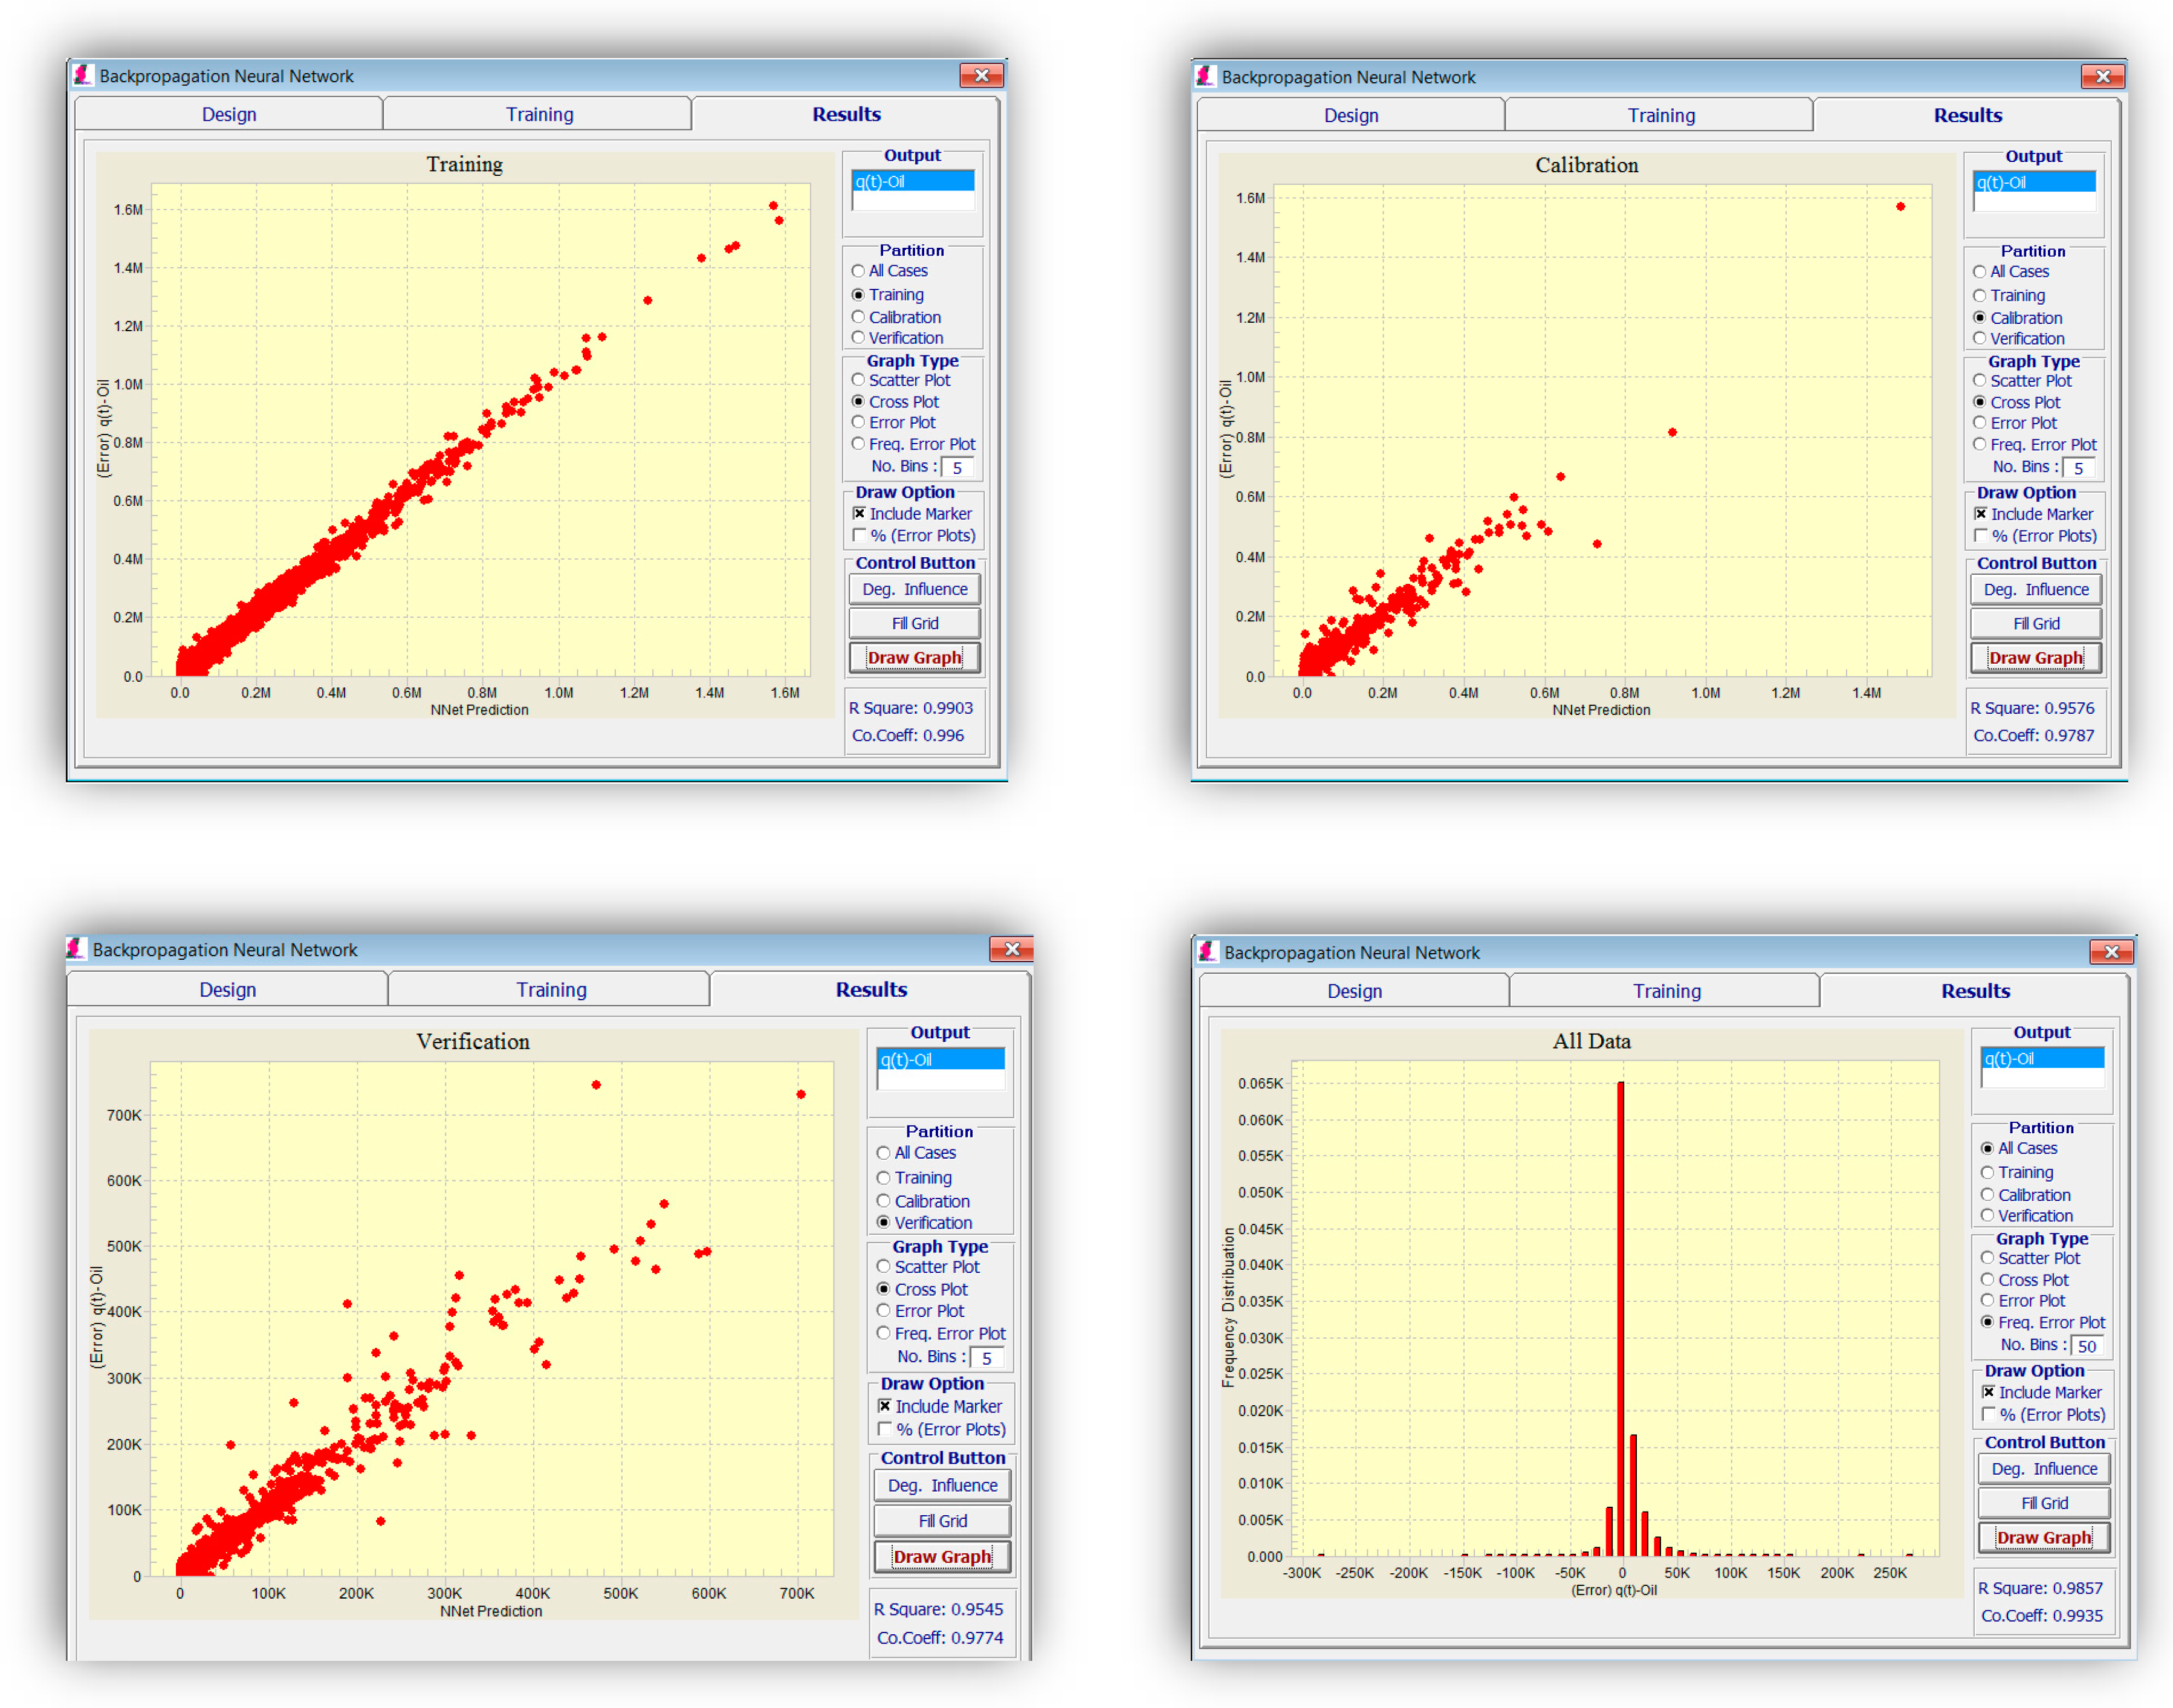Click the No. Bins field in the Calibration window

(2078, 468)
